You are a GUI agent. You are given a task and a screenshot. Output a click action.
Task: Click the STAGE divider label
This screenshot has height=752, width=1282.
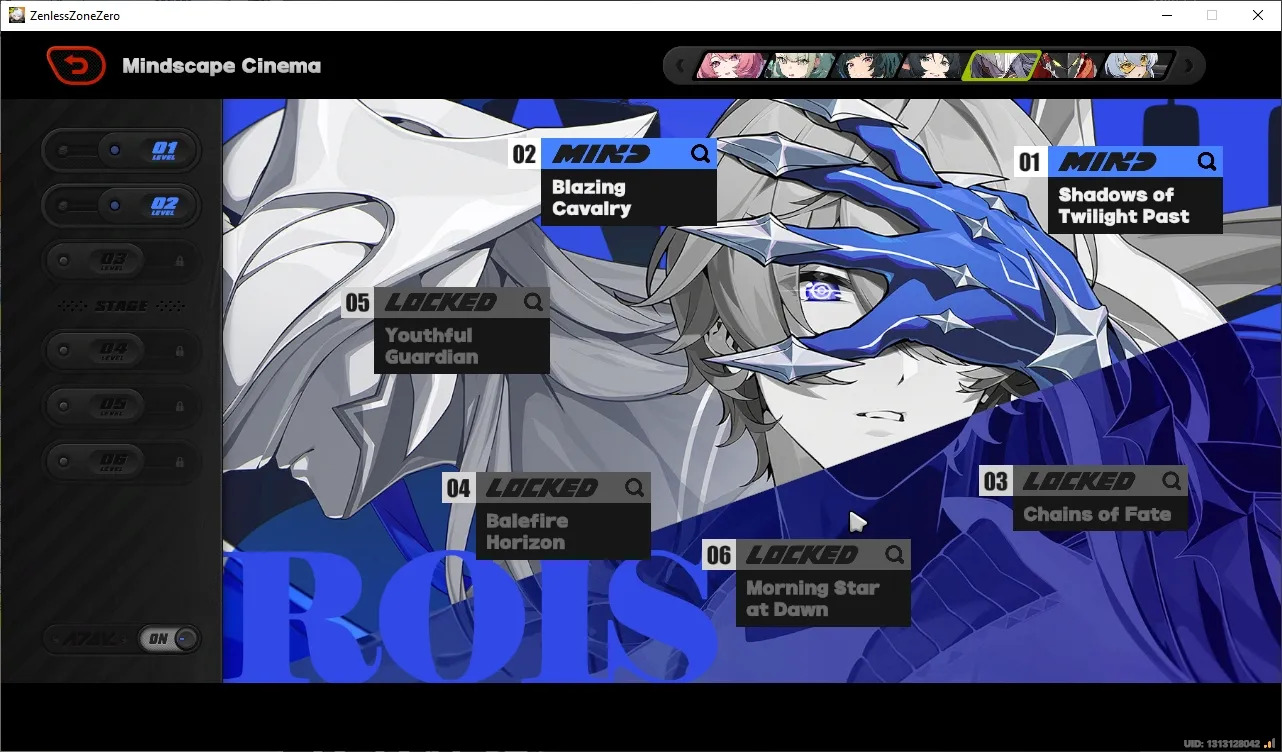click(121, 306)
